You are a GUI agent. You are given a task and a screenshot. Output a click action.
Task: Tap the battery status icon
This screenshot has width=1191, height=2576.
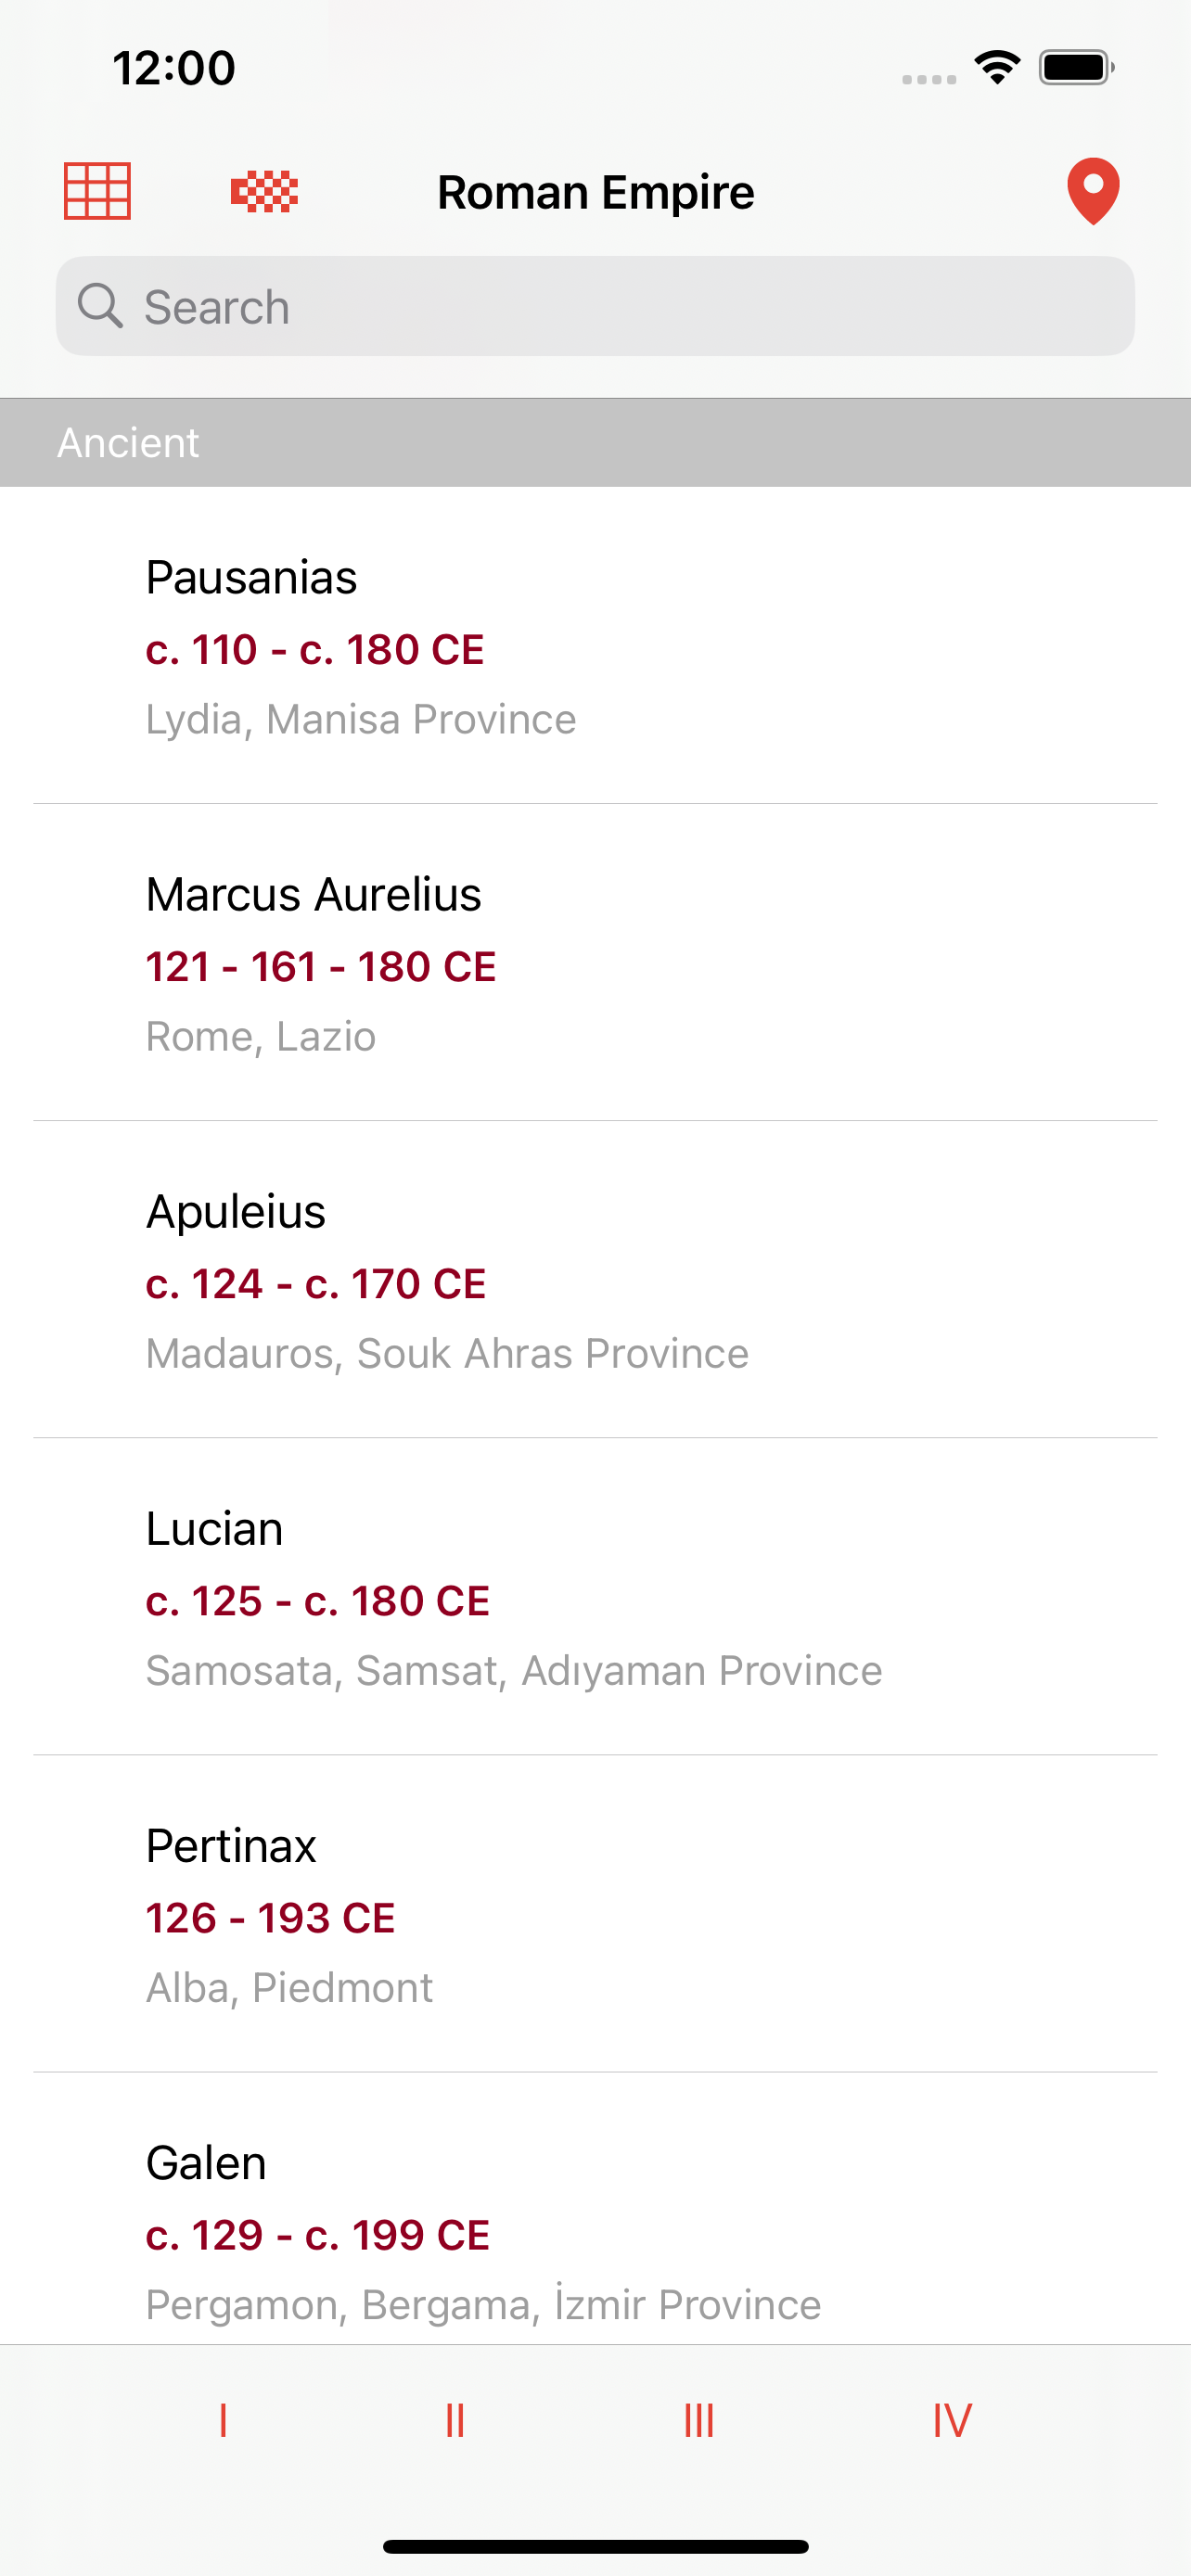click(x=1076, y=68)
